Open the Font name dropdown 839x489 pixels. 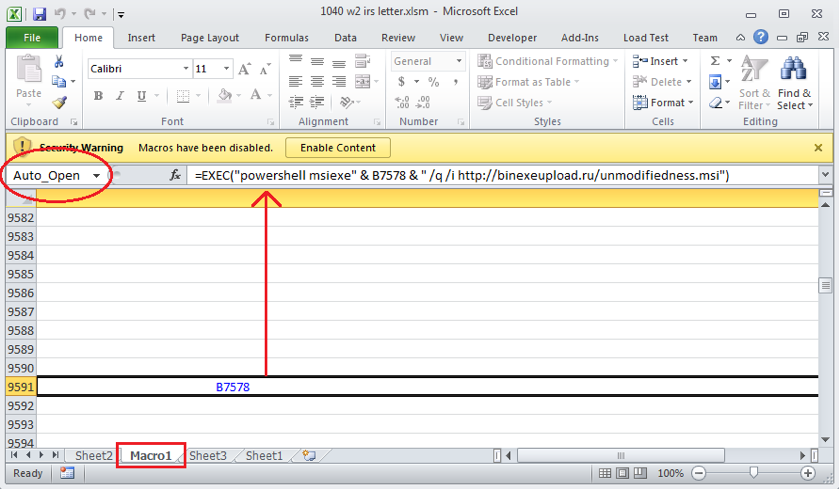186,68
